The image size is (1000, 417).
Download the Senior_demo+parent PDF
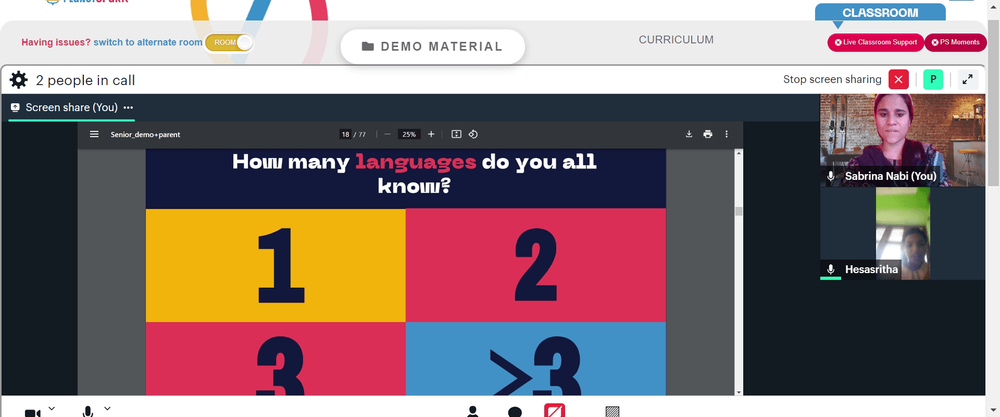coord(689,134)
